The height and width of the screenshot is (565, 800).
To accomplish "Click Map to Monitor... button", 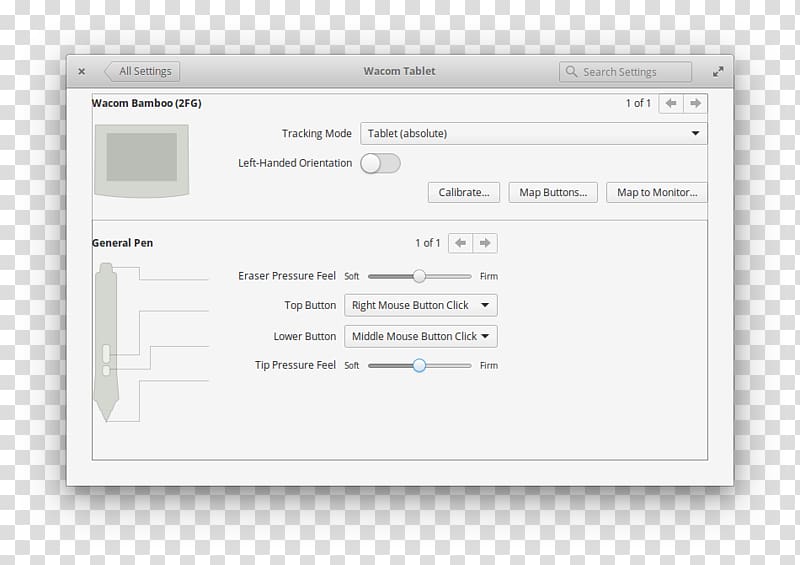I will [657, 192].
